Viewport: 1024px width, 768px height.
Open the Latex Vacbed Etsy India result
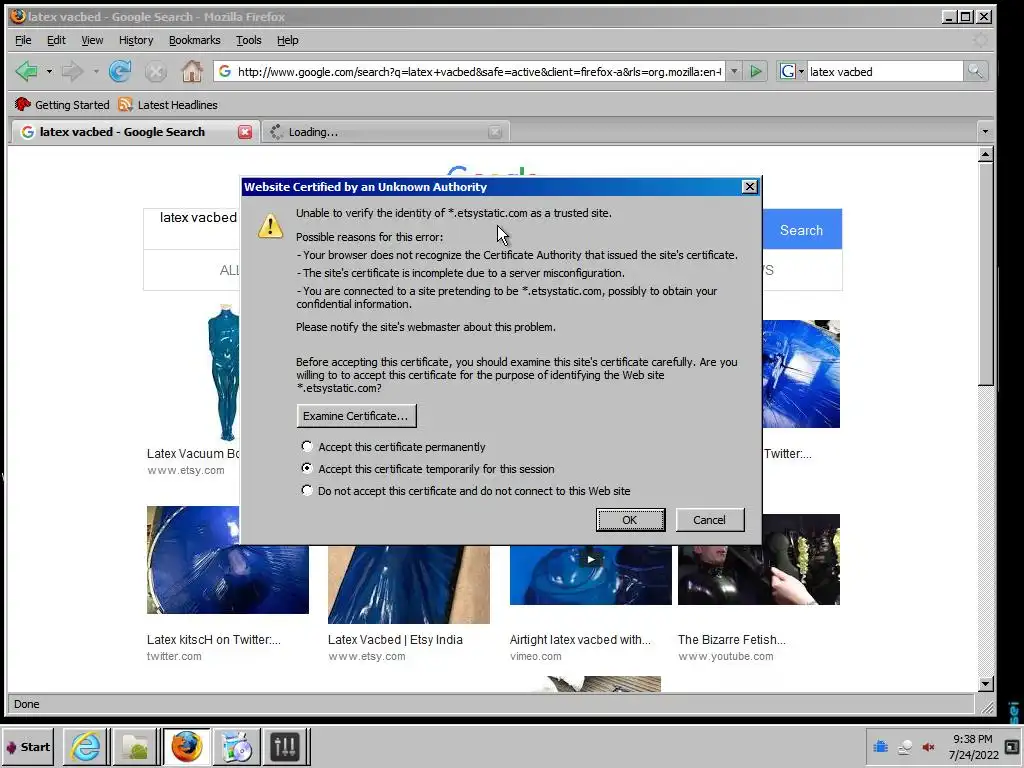pos(395,639)
